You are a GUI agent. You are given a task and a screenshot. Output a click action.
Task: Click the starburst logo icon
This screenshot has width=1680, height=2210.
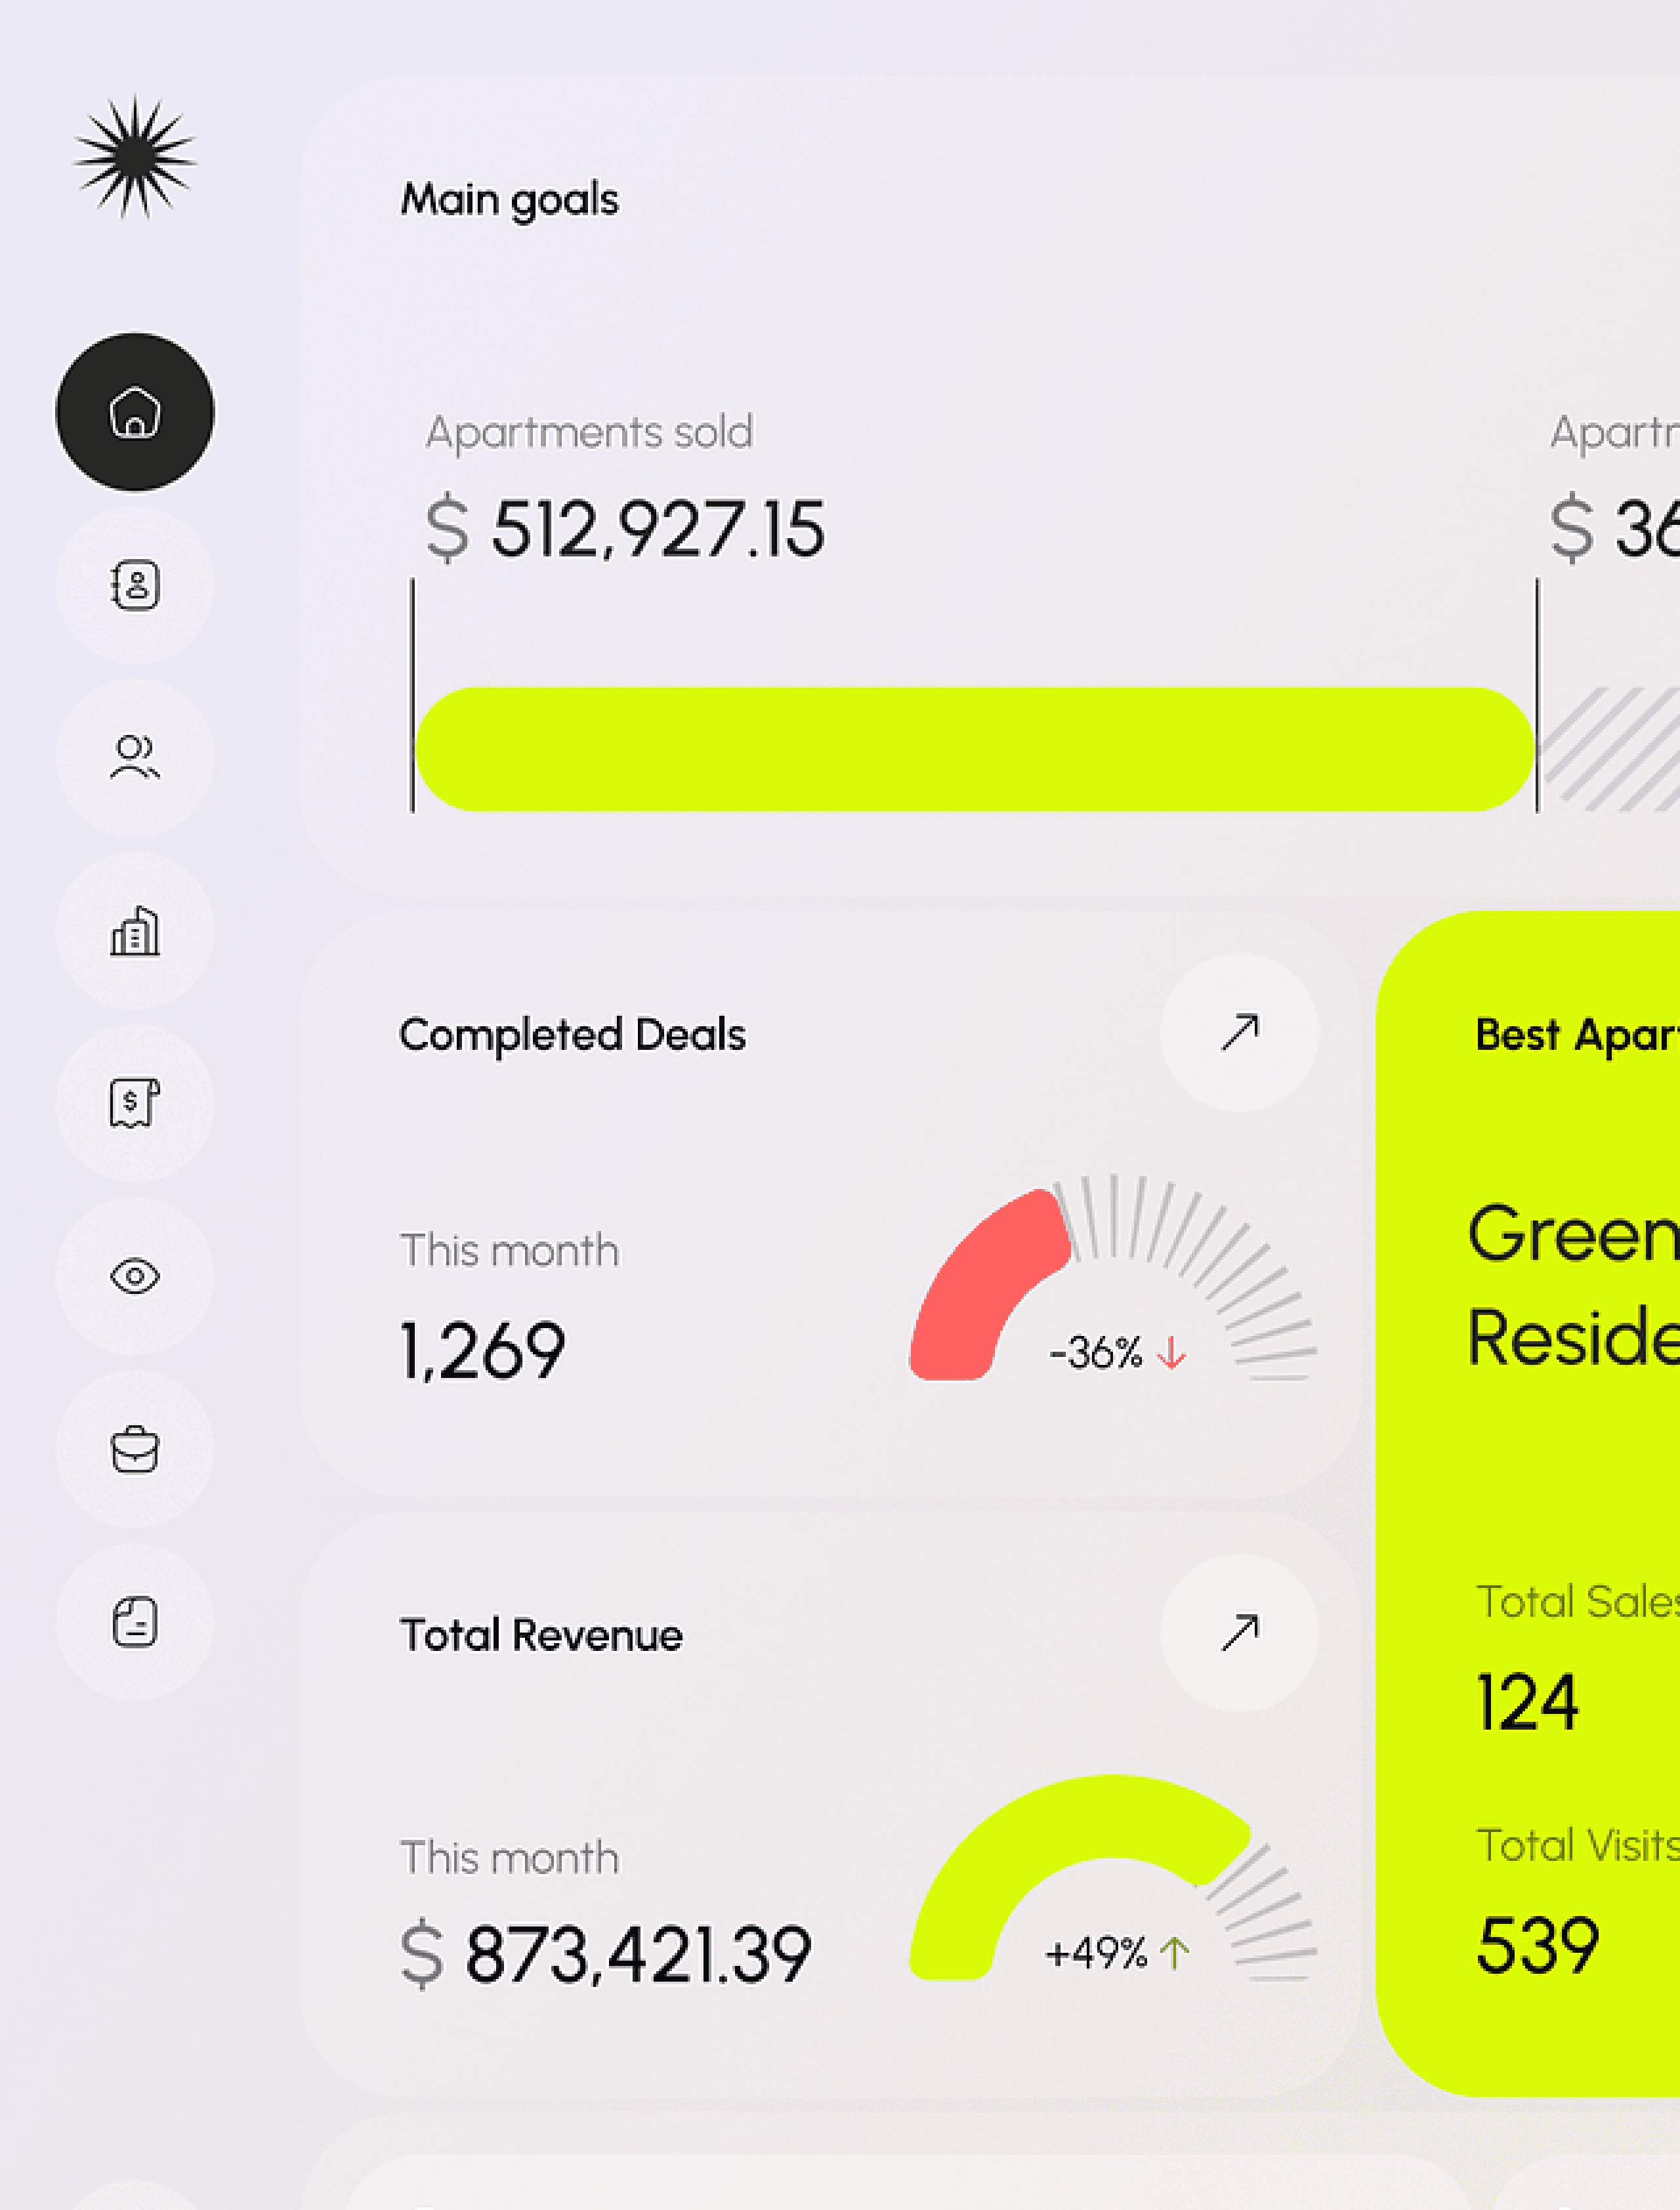point(135,157)
